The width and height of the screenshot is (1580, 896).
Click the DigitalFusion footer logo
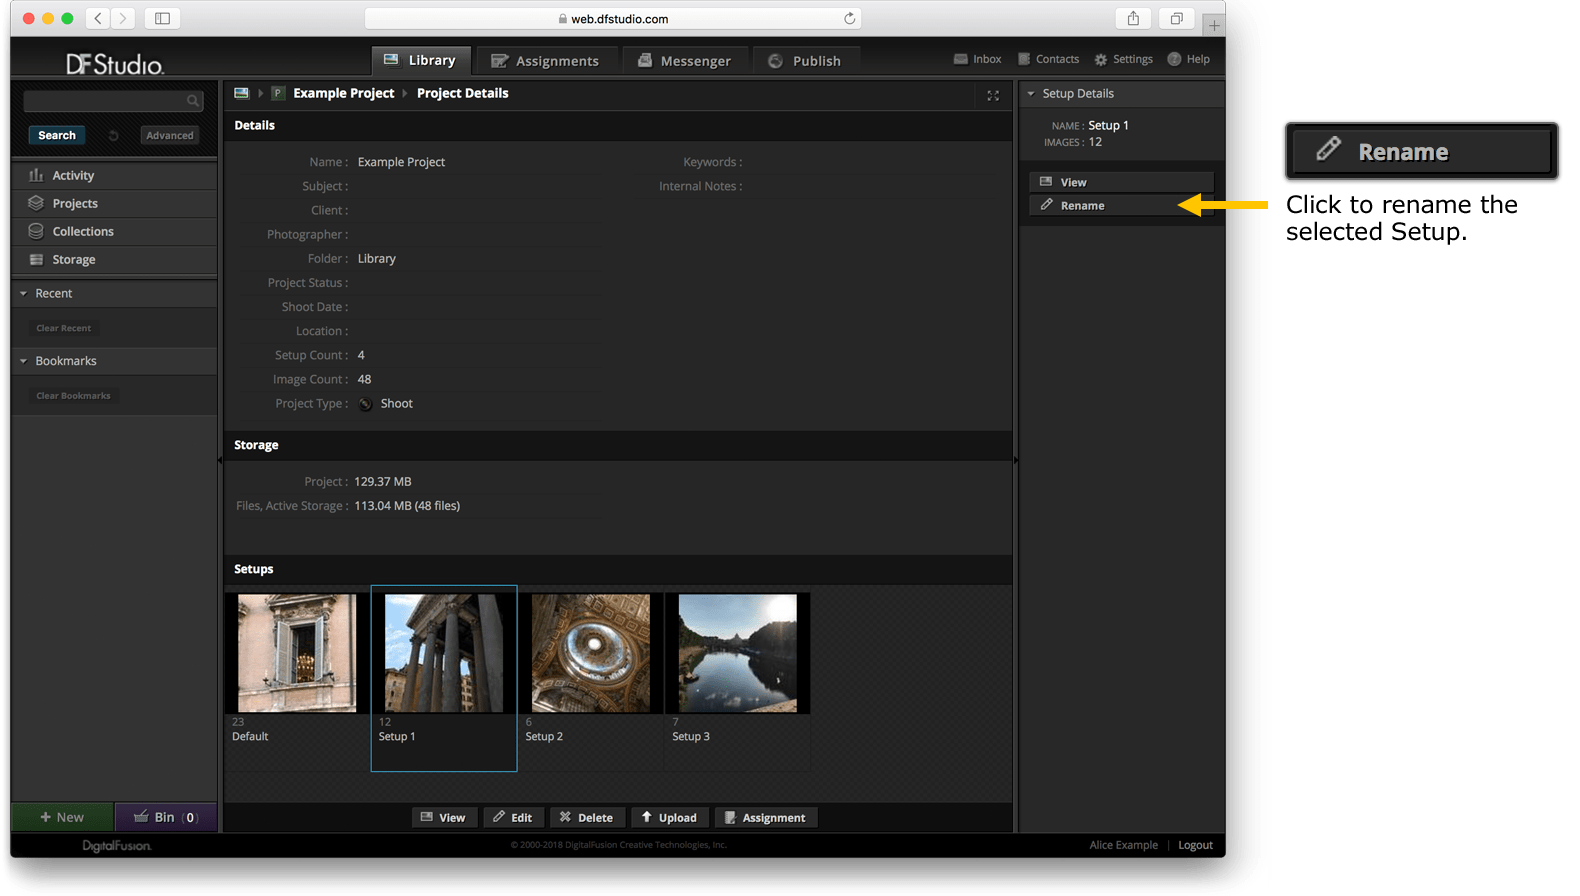pyautogui.click(x=117, y=846)
